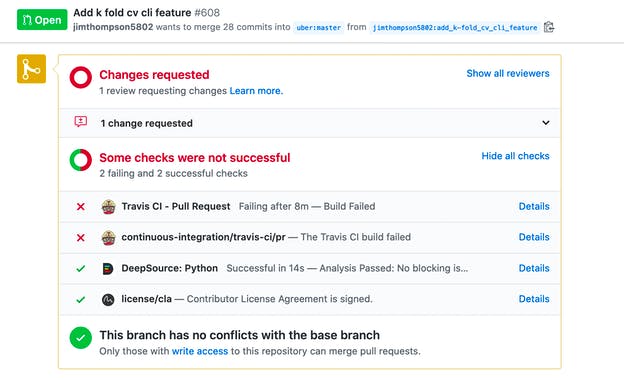
Task: Click '1 change requested' row text
Action: [x=146, y=123]
